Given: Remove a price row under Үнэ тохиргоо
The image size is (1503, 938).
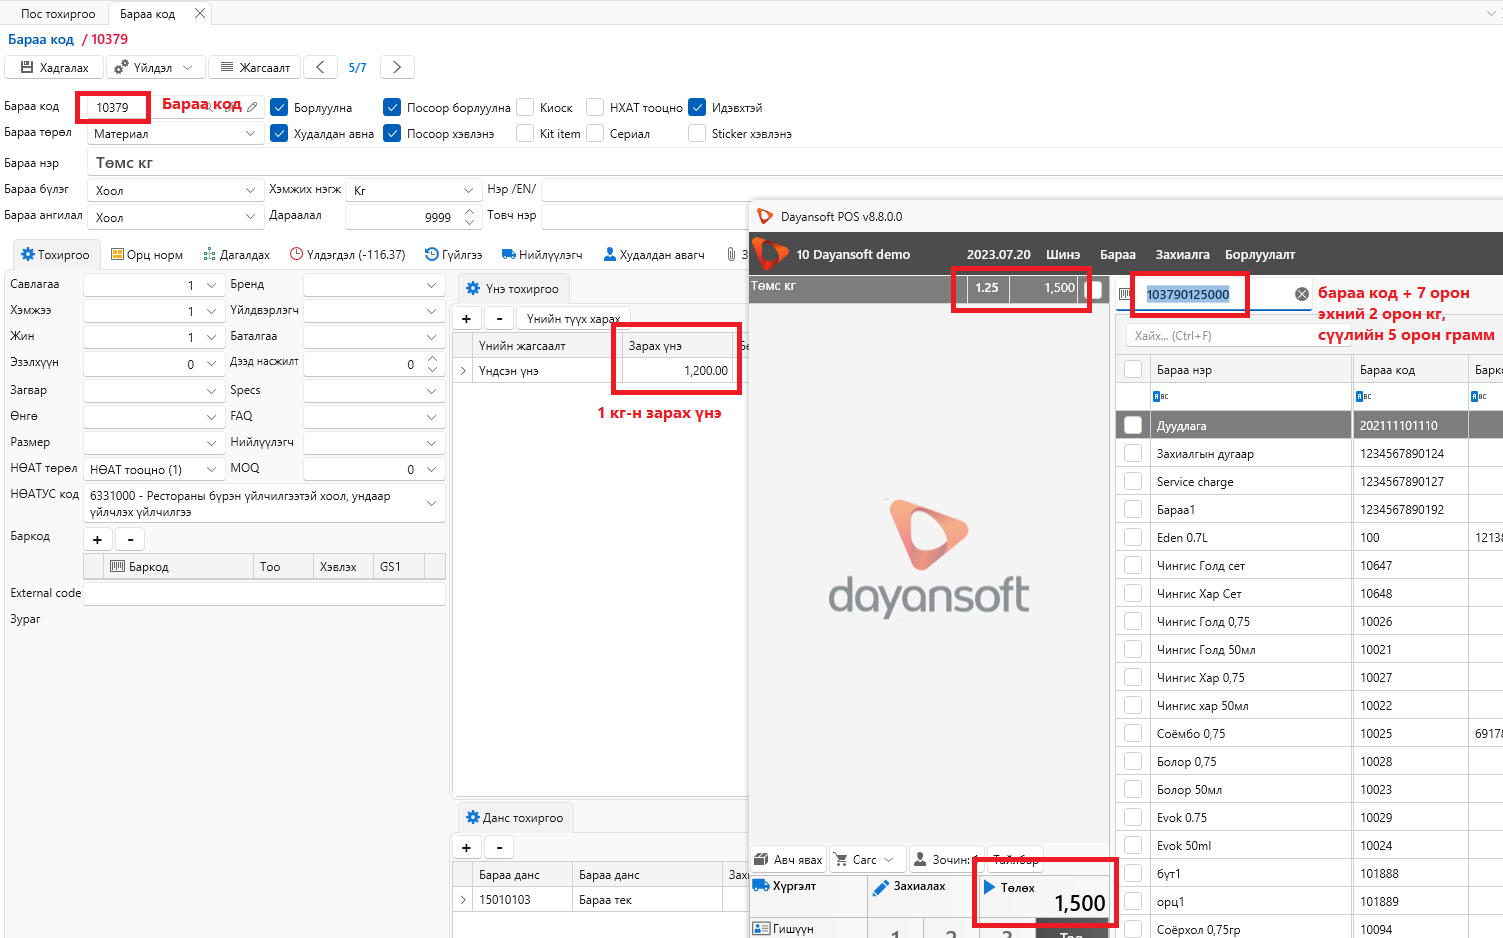Looking at the screenshot, I should (499, 319).
